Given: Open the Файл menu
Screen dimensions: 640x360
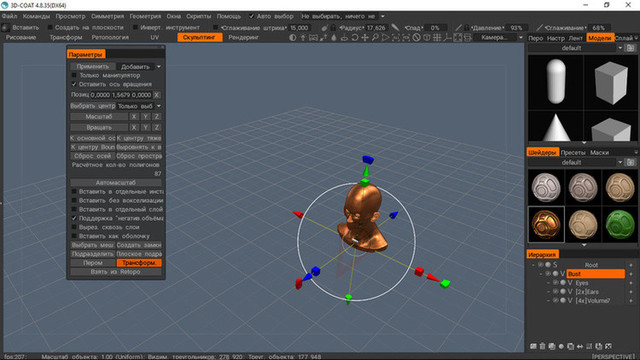Looking at the screenshot, I should [x=9, y=16].
